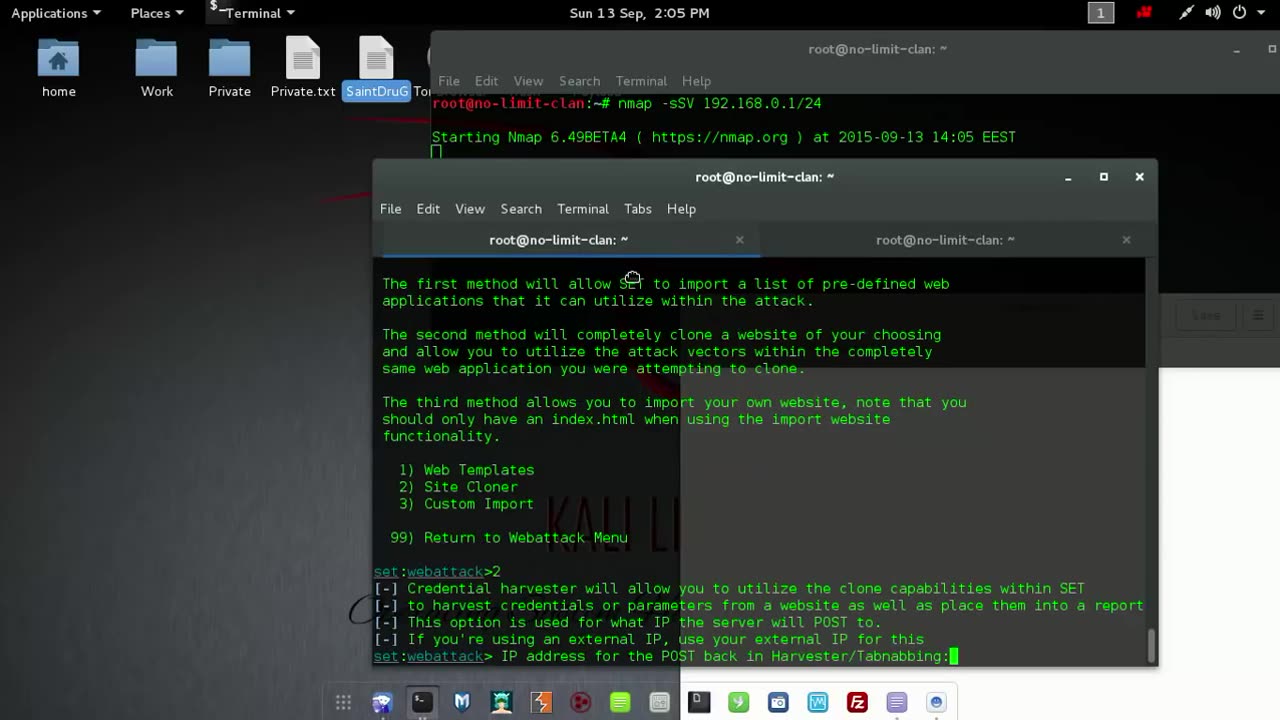This screenshot has height=720, width=1280.
Task: Launch FileZilla from the dock
Action: point(857,703)
